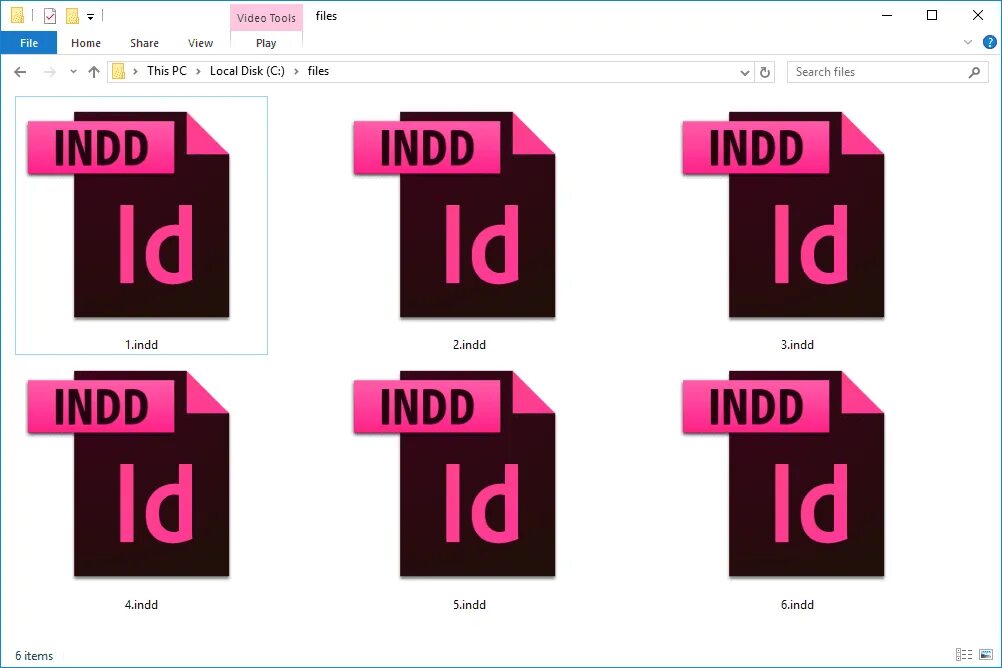The image size is (1002, 668).
Task: Open the Play tab under Video Tools
Action: click(265, 43)
